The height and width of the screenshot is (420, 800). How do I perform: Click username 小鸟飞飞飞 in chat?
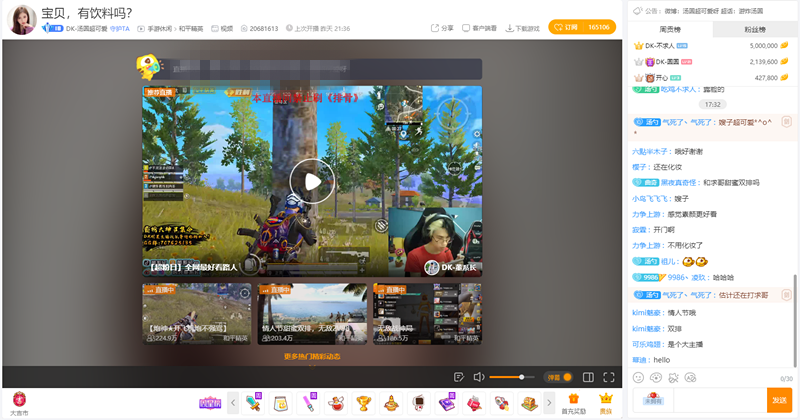[x=649, y=199]
